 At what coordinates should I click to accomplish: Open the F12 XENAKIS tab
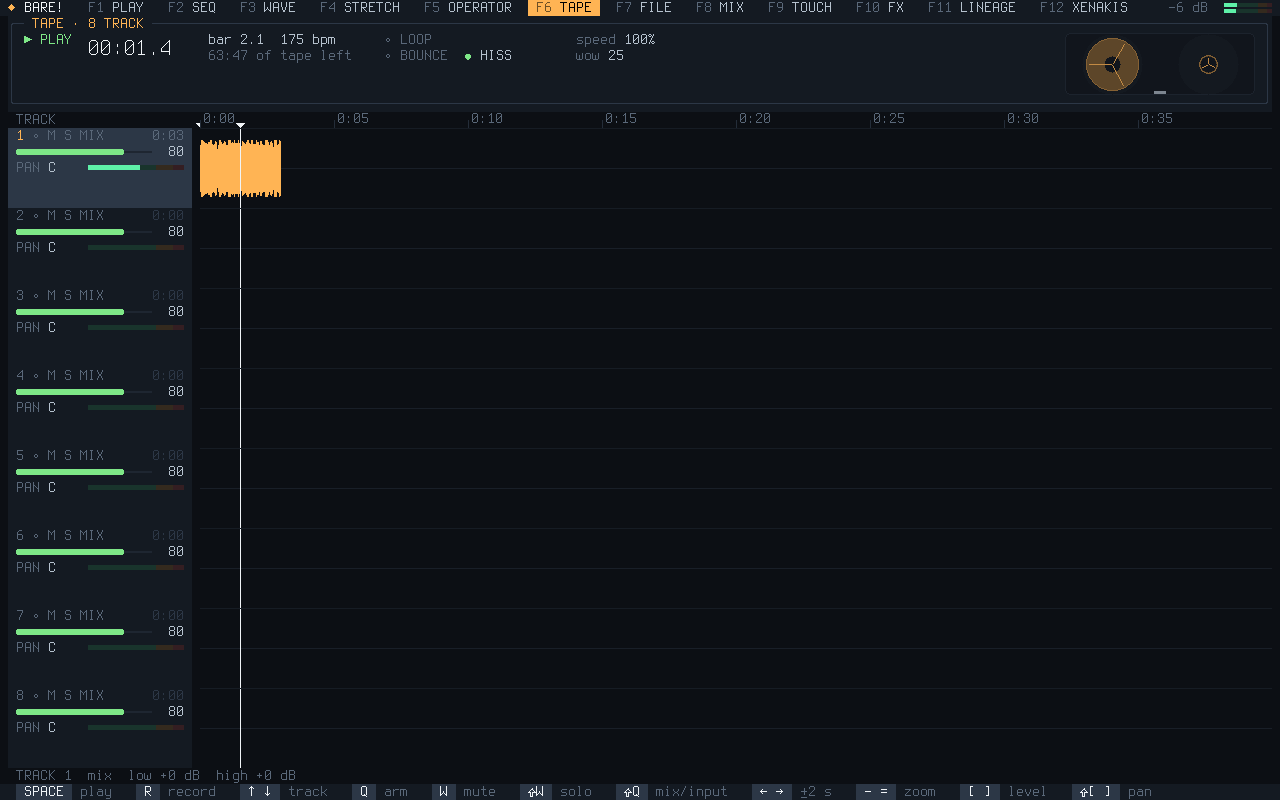(x=1084, y=8)
